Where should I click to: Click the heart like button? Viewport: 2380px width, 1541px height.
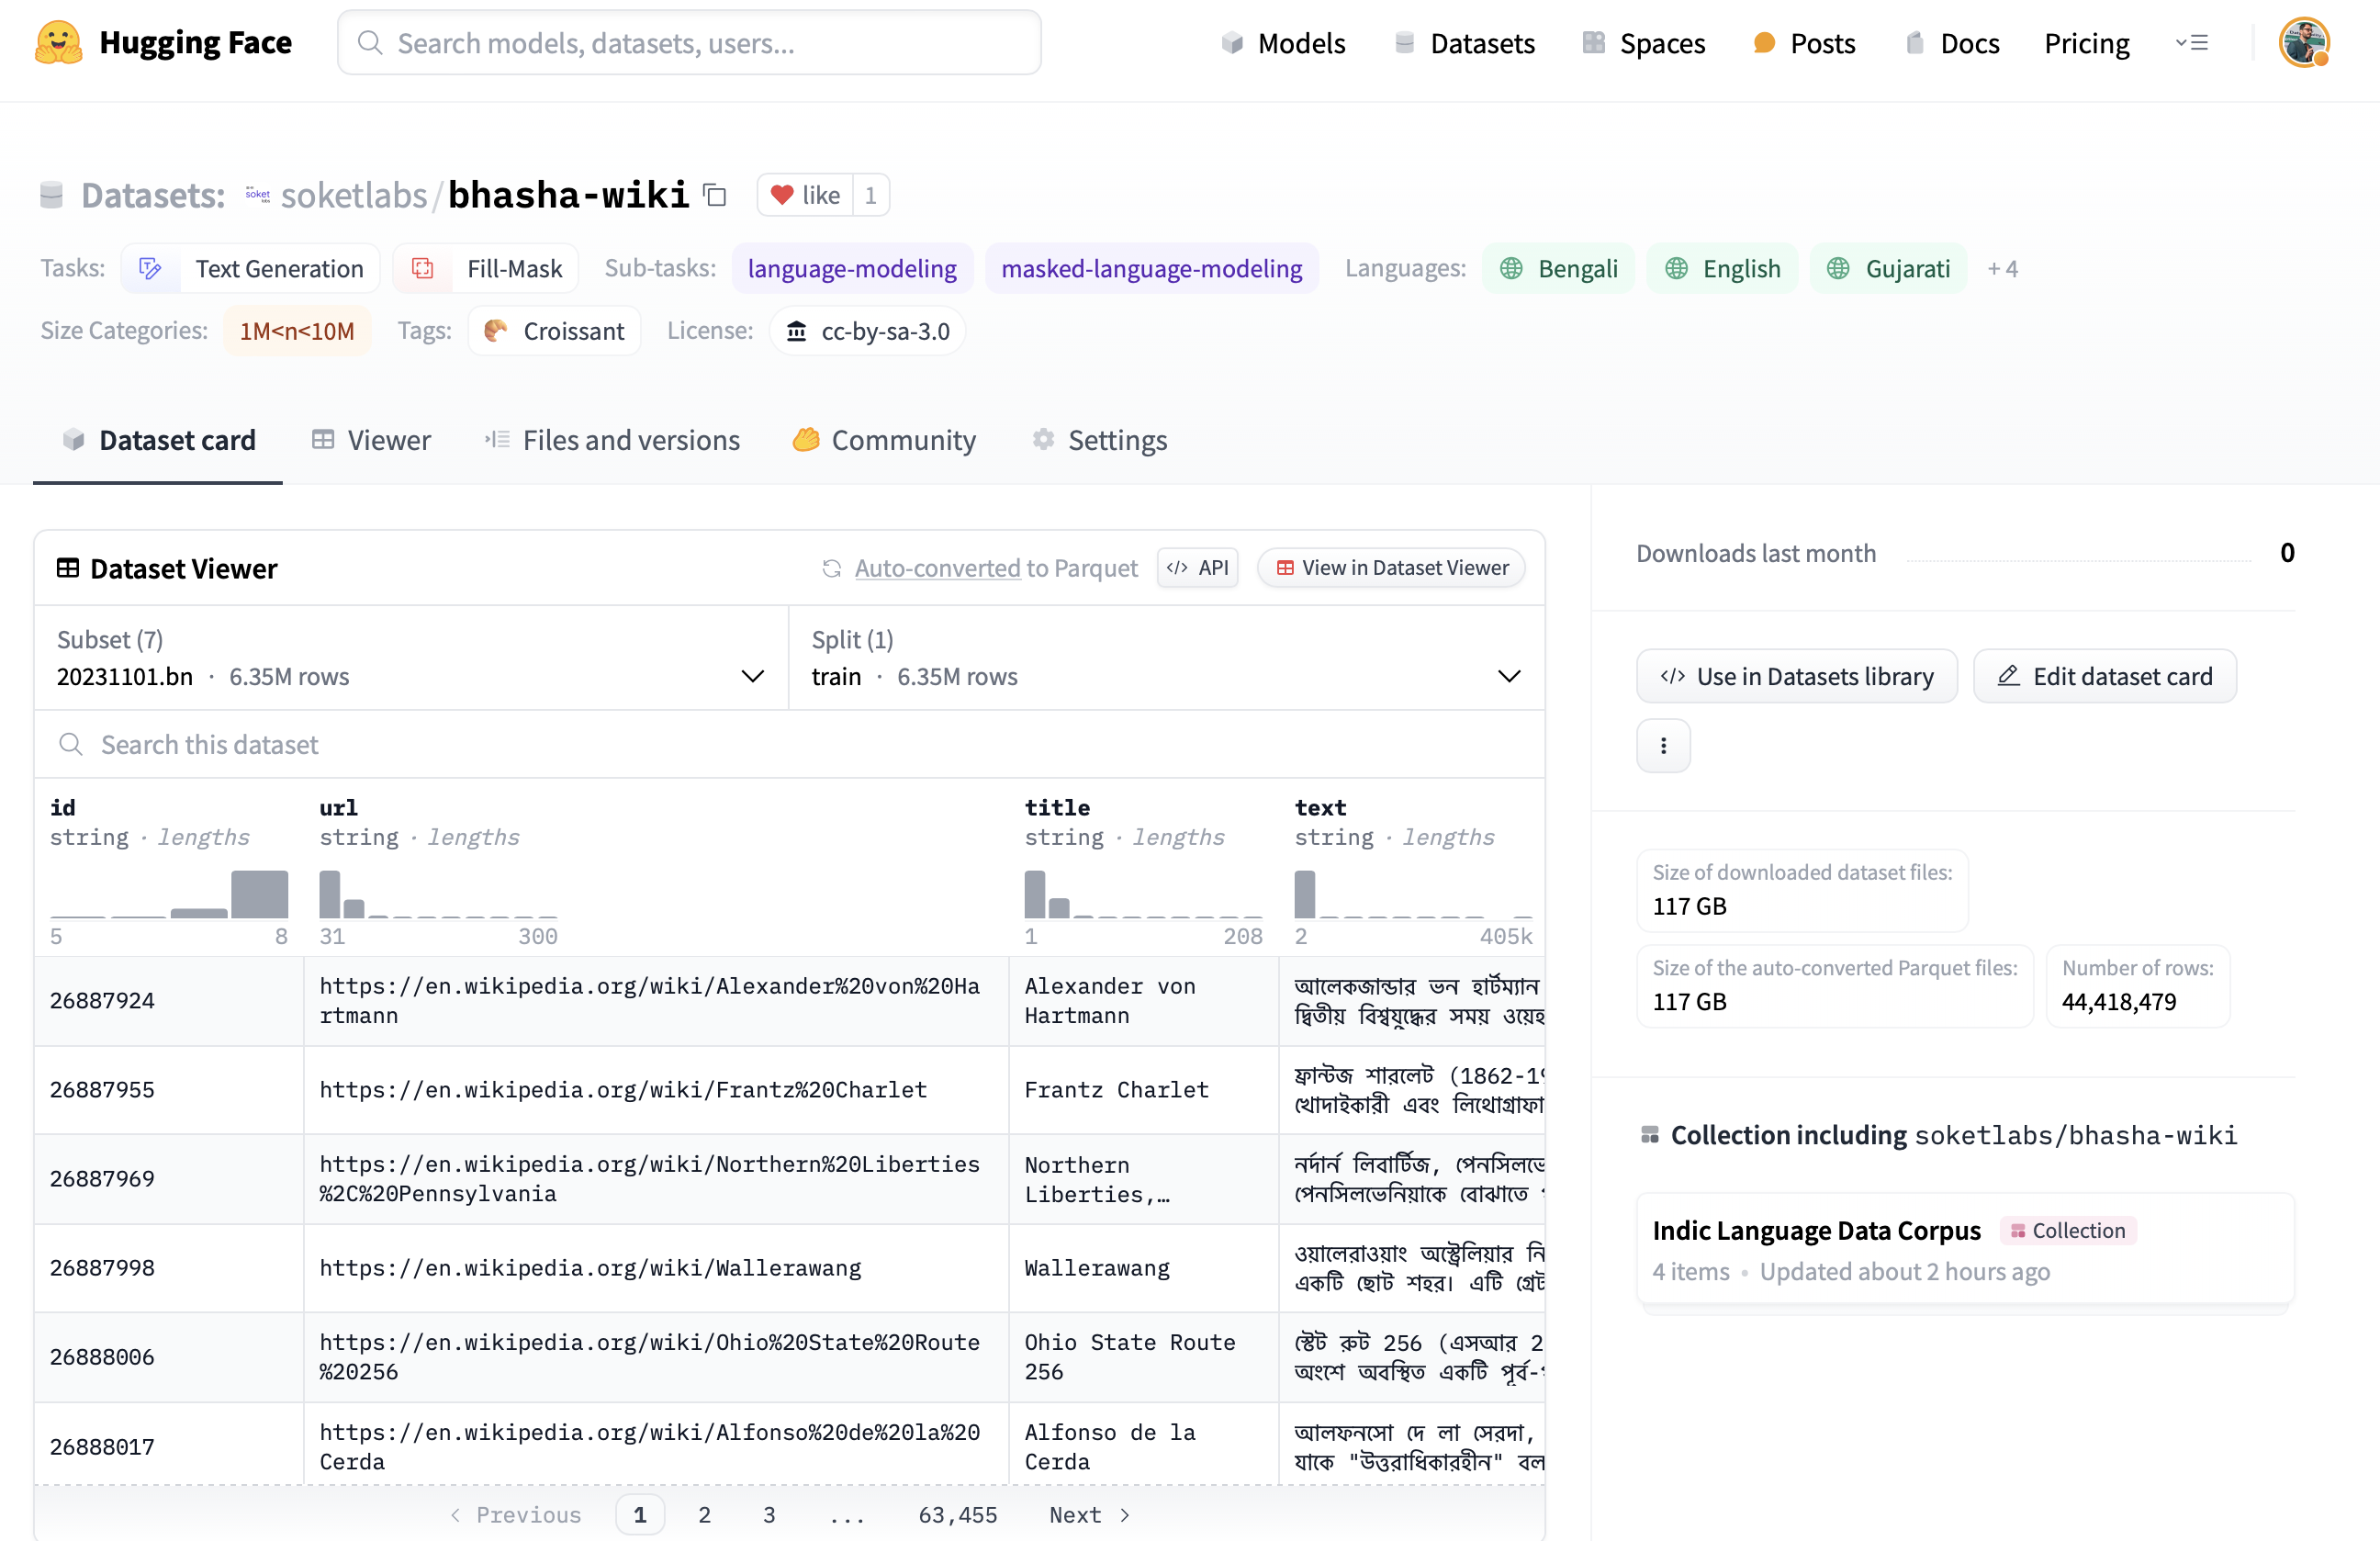click(x=805, y=195)
